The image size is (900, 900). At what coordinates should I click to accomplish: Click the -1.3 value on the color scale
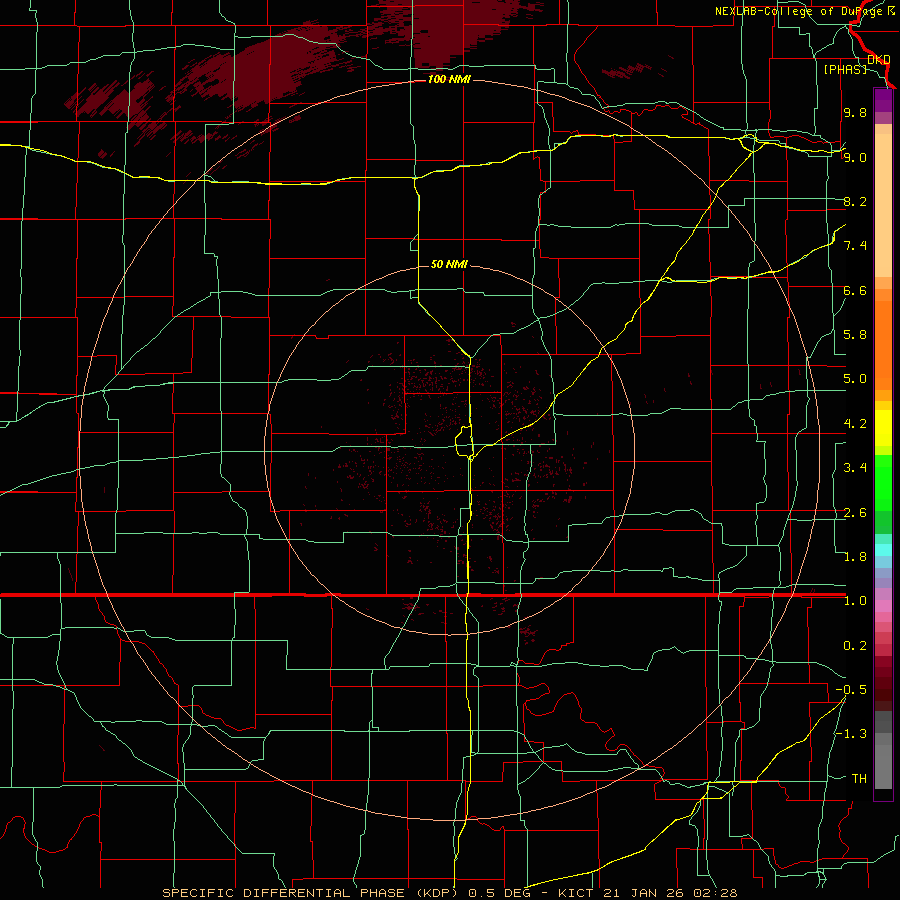click(851, 734)
